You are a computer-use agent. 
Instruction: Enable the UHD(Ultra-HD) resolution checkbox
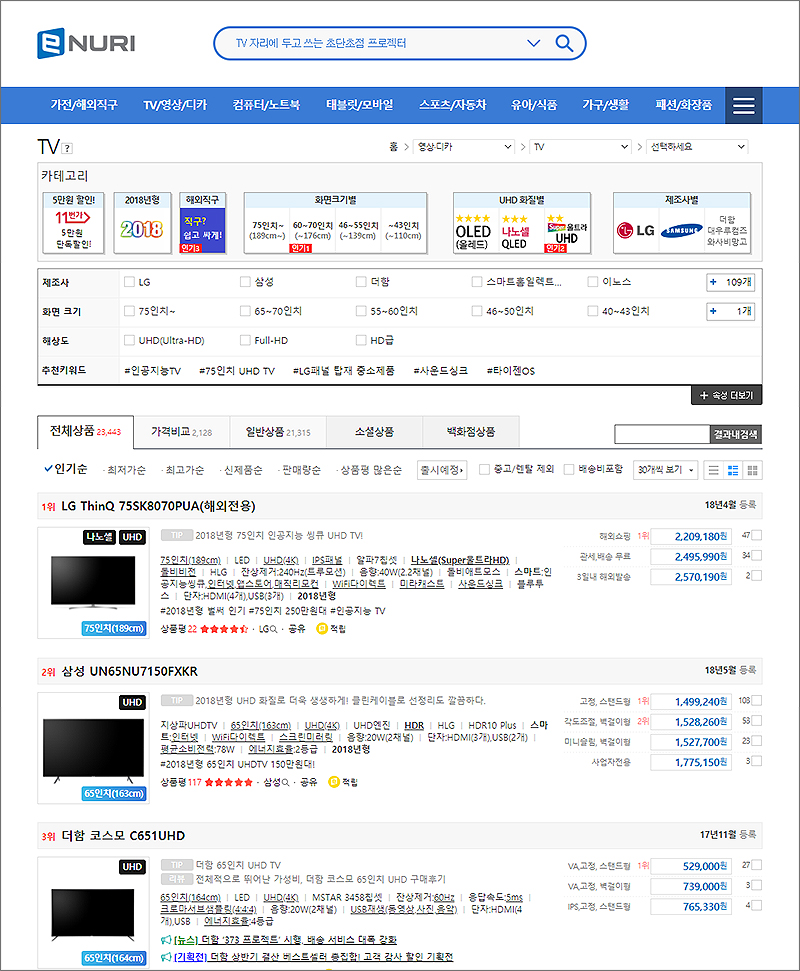129,340
